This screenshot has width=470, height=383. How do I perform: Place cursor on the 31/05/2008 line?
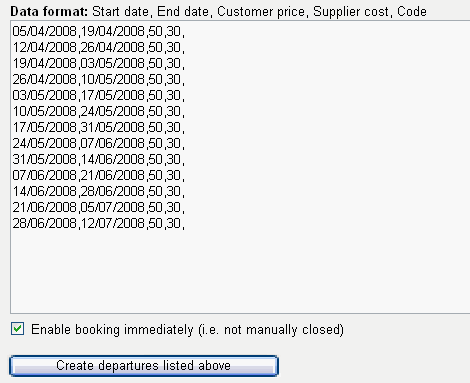coord(98,159)
